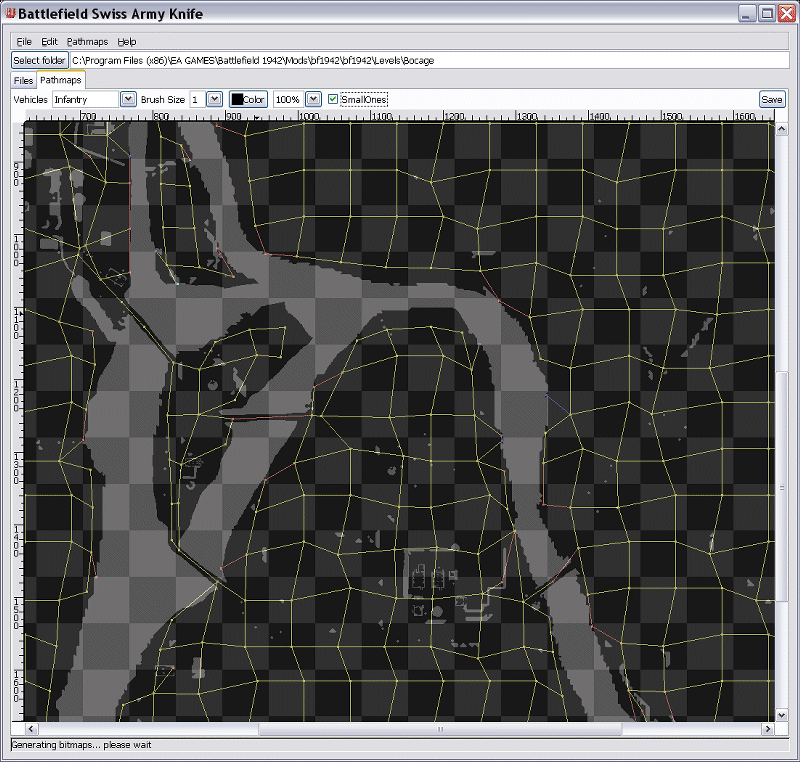Maximize the Battlefield Swiss Army Knife window
800x762 pixels.
(x=767, y=13)
